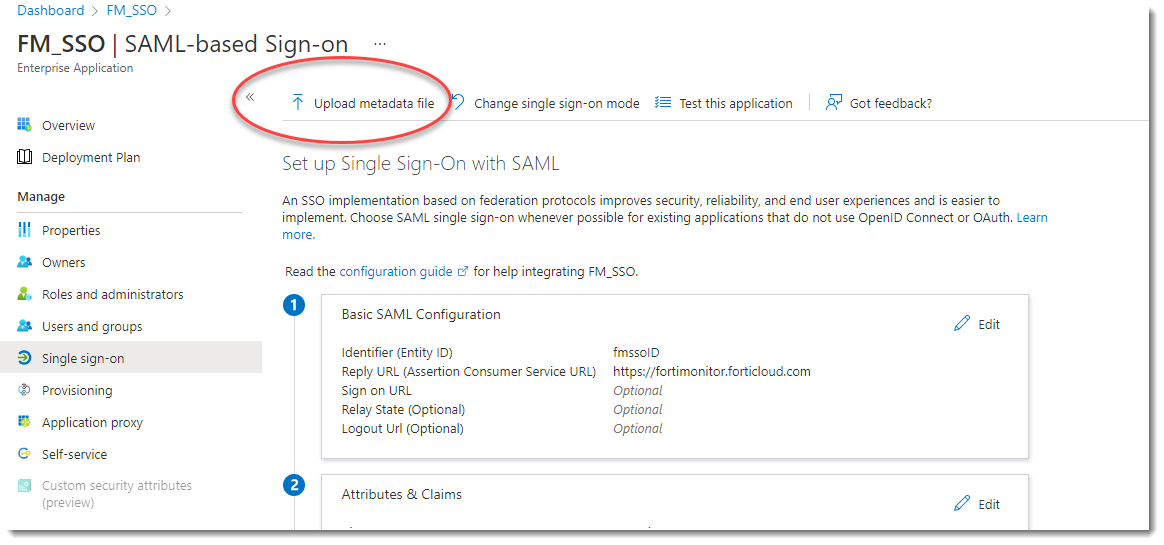Open the ellipsis menu beside page title
1164x545 pixels.
point(379,44)
